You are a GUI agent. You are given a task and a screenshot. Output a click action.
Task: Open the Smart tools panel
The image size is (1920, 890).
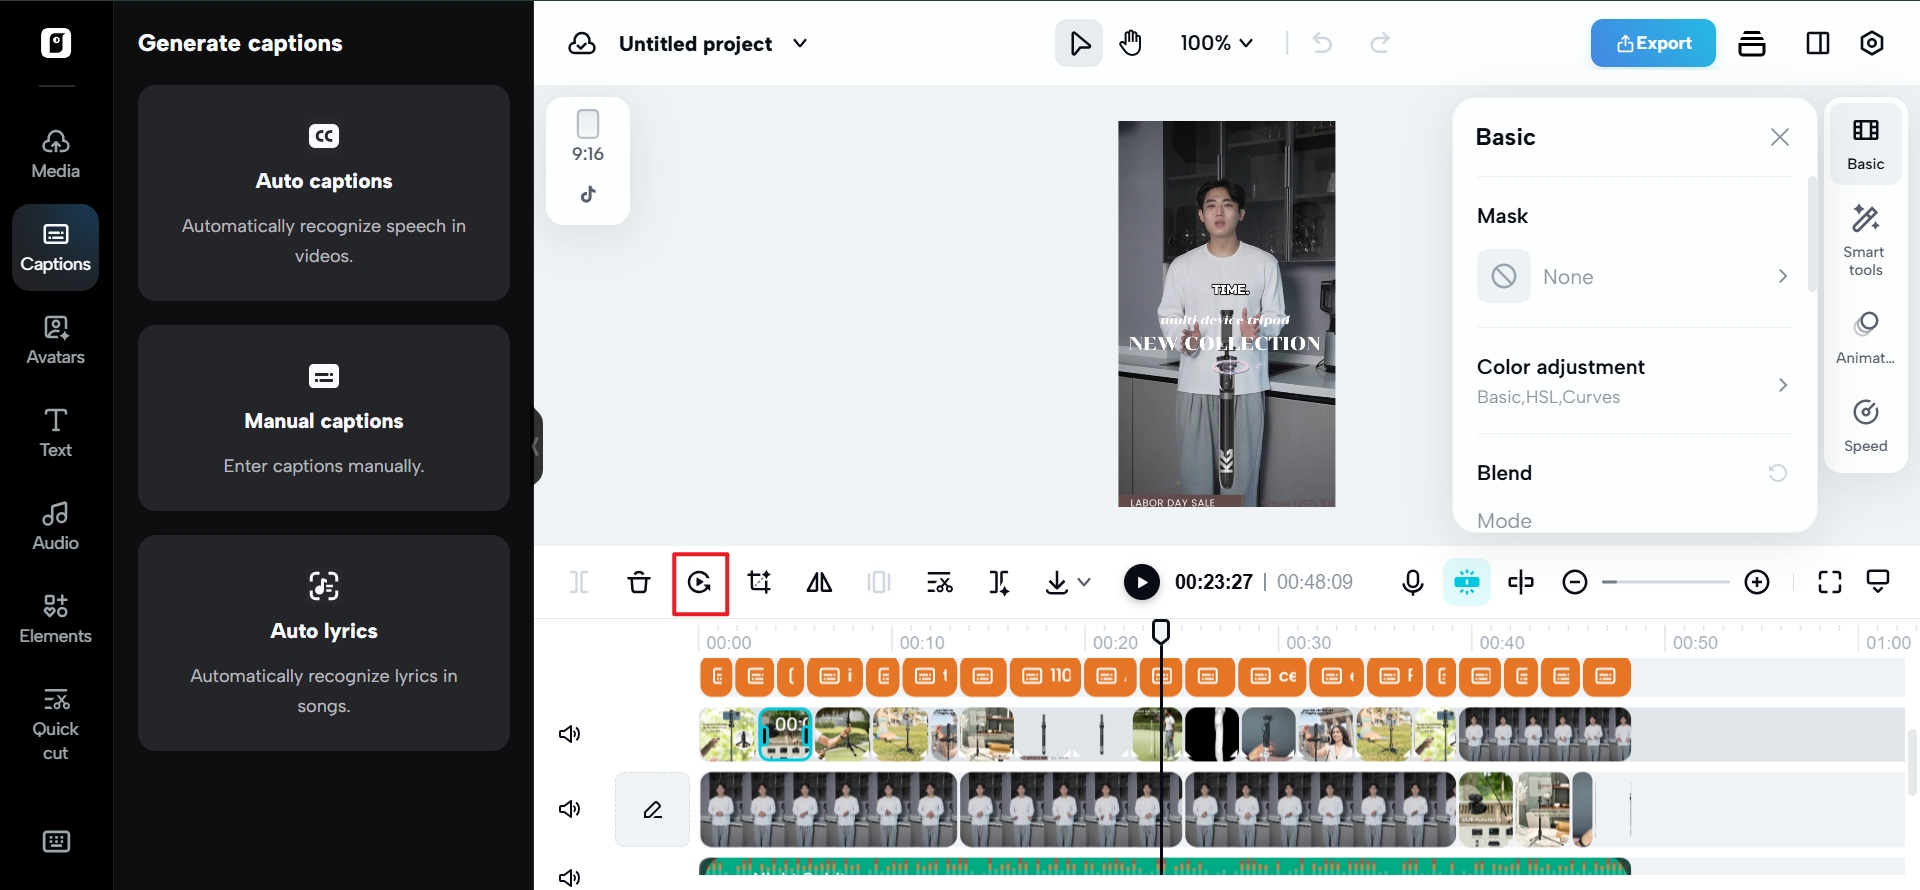1865,240
